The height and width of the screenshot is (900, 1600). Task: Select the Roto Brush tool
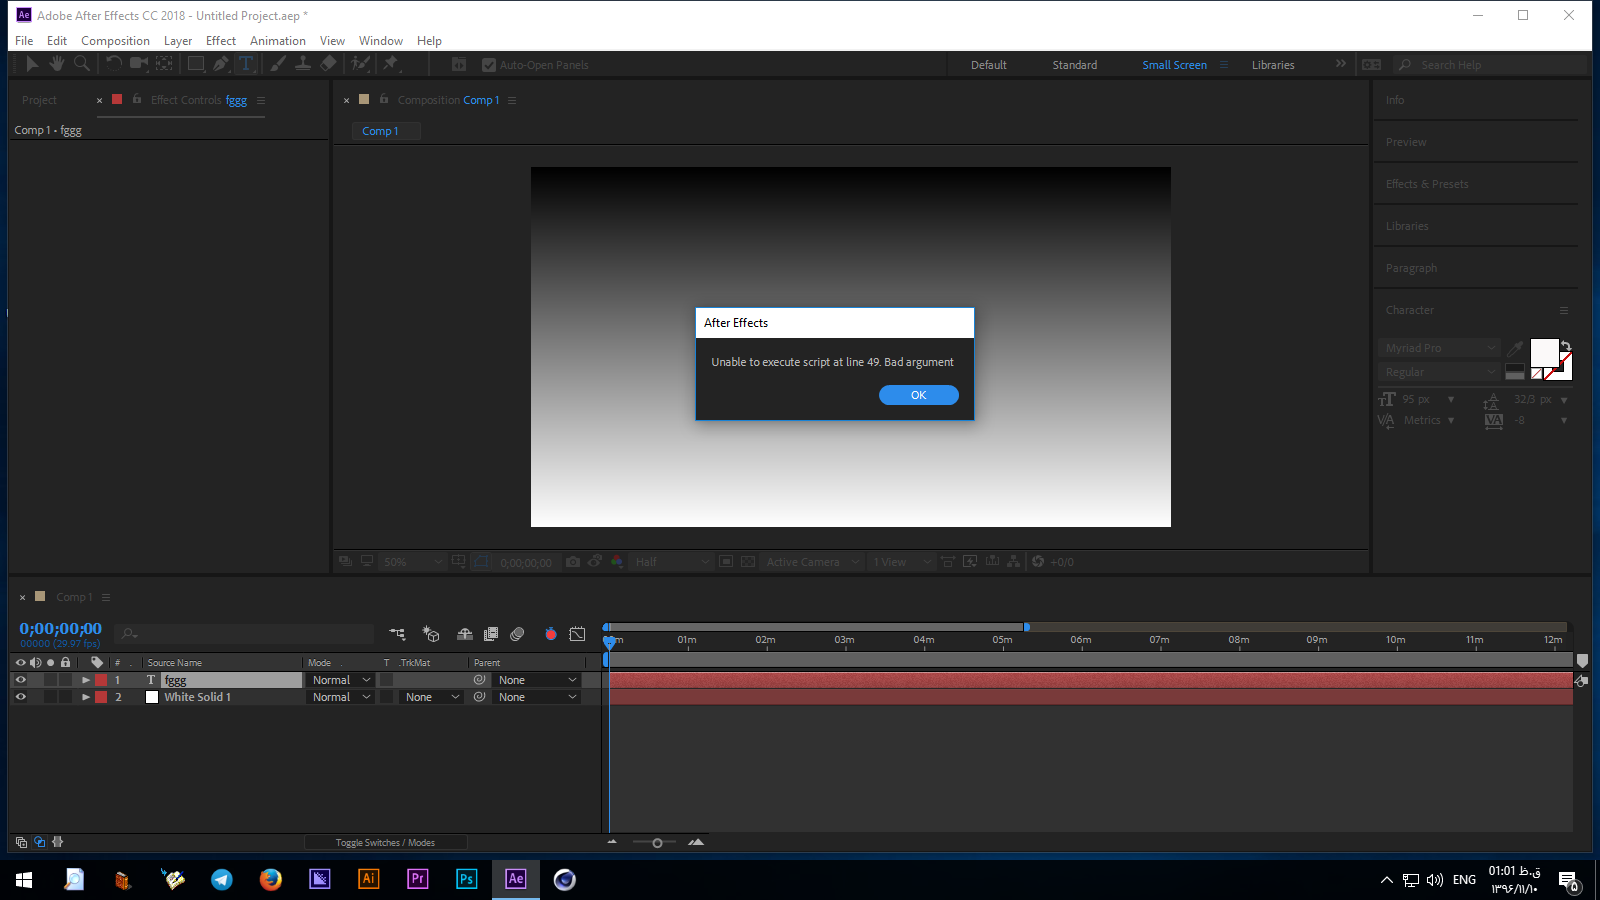click(360, 64)
